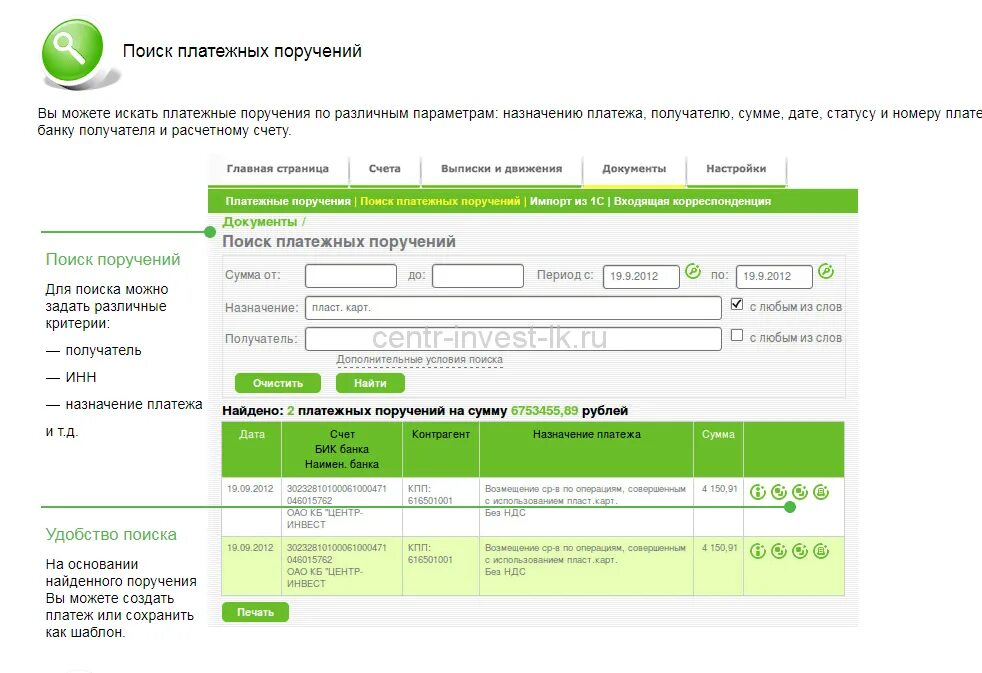This screenshot has width=982, height=673.
Task: Click copy icon left of document icon, first row
Action: pyautogui.click(x=800, y=492)
